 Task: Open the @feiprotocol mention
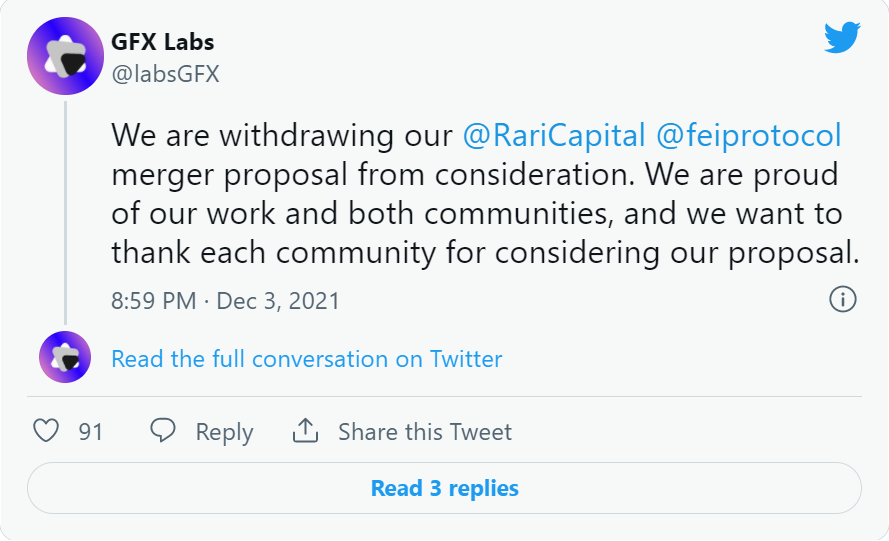pyautogui.click(x=748, y=136)
